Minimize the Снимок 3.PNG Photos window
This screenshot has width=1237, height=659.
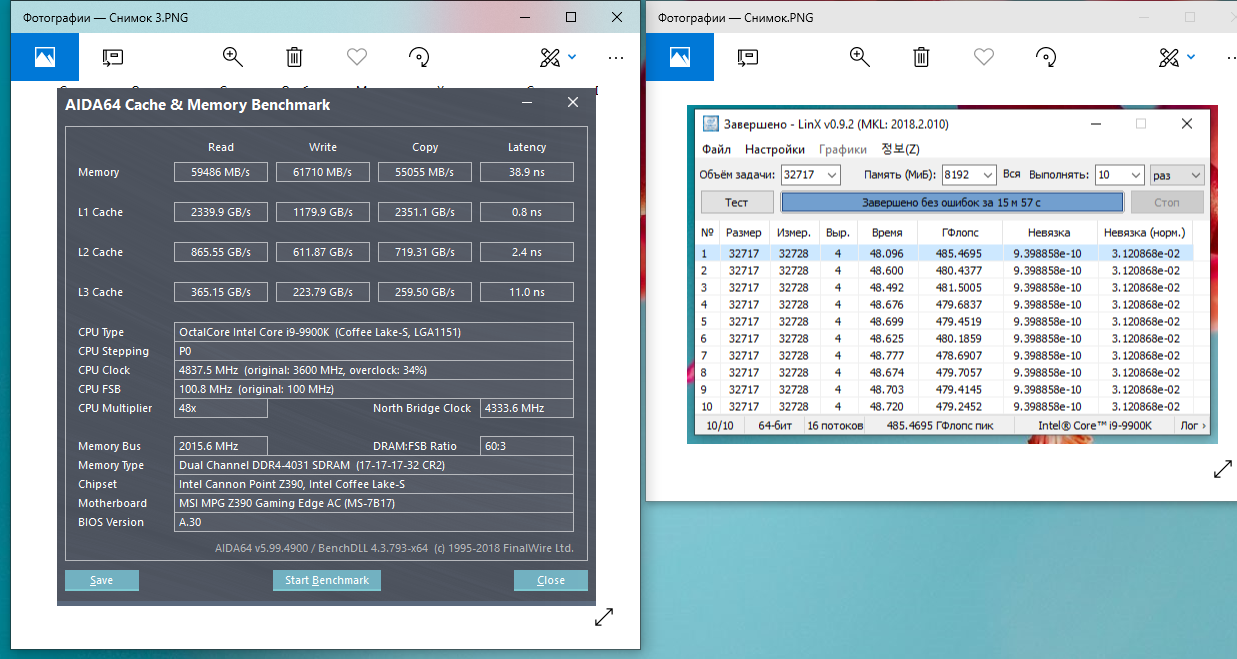coord(525,17)
